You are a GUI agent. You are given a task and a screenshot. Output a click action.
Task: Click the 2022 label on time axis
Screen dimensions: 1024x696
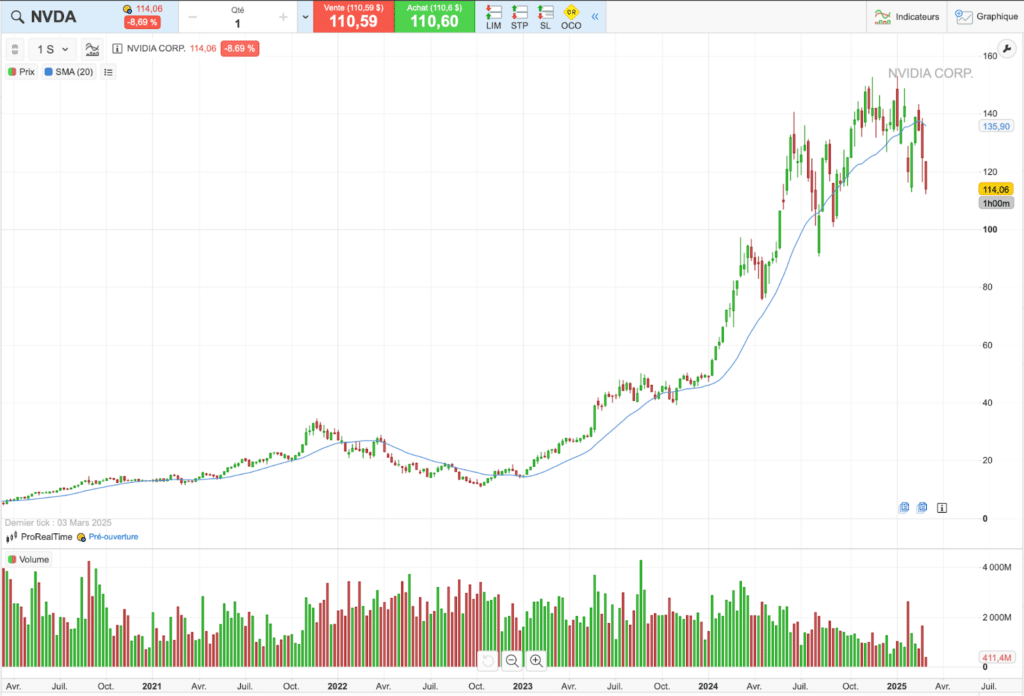(337, 686)
